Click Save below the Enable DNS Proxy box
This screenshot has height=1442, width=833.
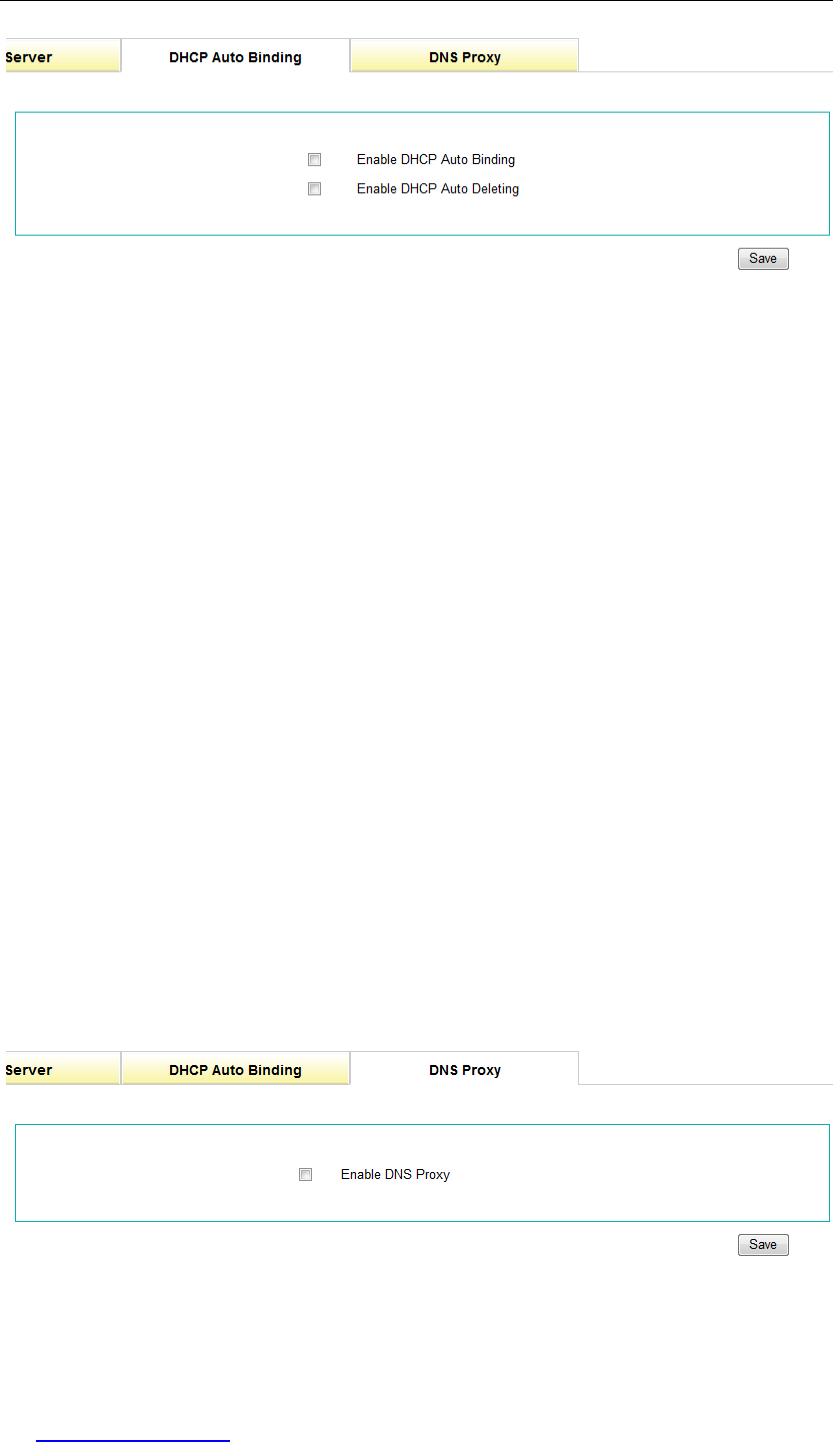763,1244
